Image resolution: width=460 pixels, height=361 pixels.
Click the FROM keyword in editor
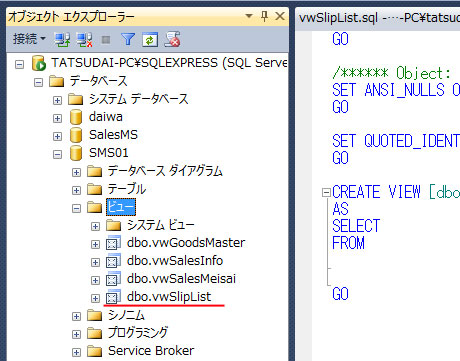348,243
